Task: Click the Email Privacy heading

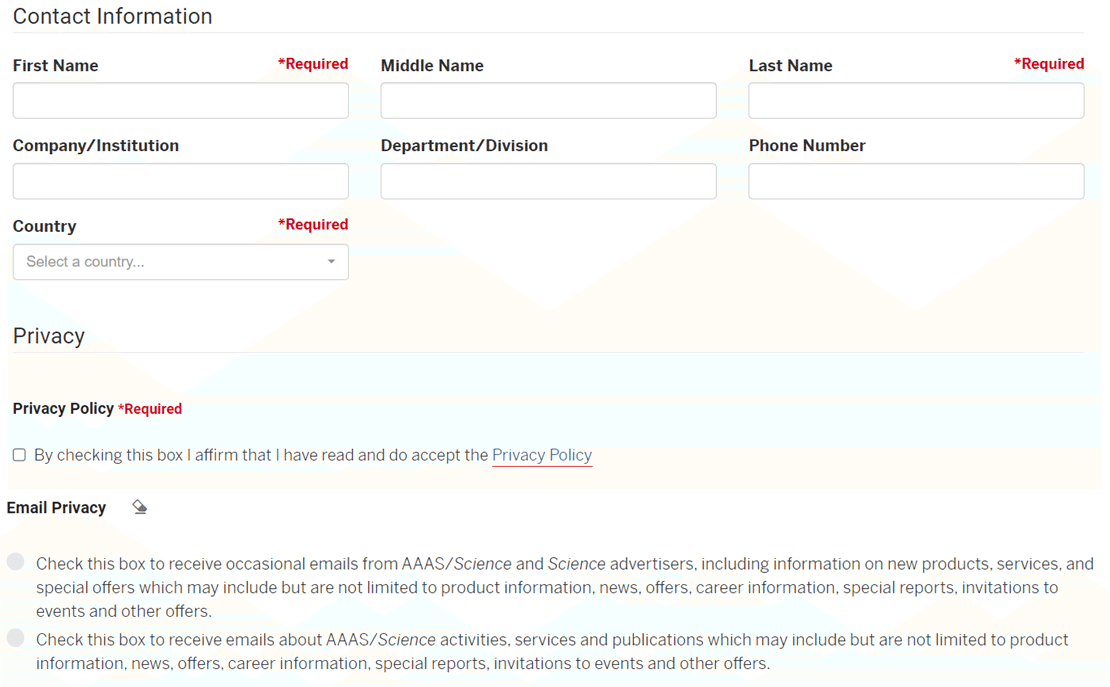Action: (56, 508)
